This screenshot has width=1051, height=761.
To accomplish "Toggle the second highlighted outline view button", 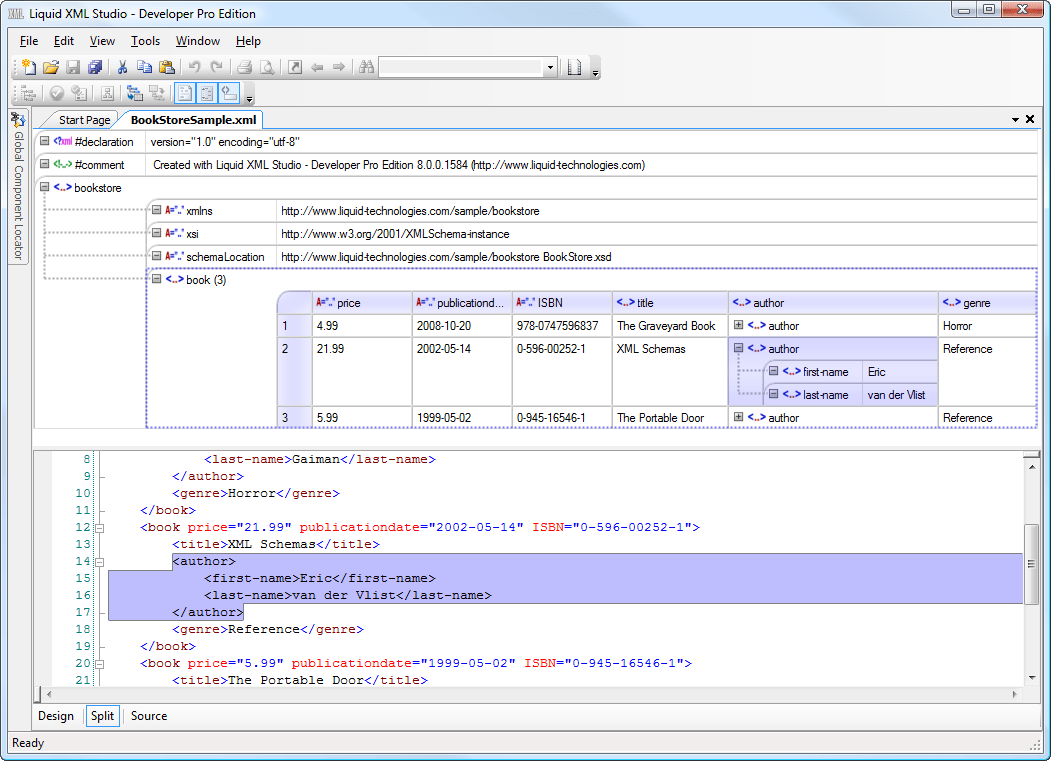I will coord(207,93).
